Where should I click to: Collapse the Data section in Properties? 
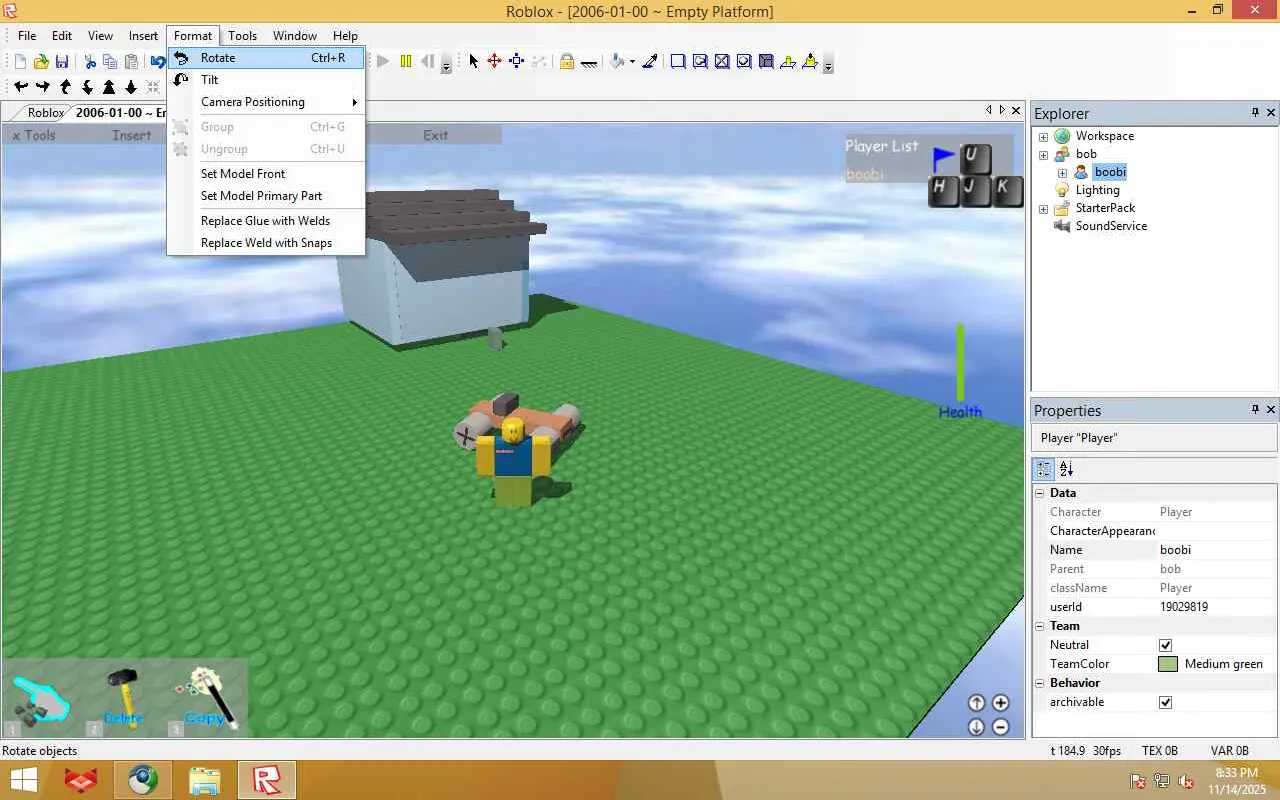coord(1040,493)
